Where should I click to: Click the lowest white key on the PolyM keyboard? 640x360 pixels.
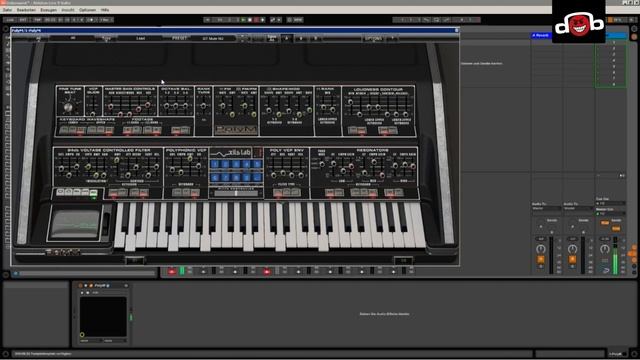pyautogui.click(x=119, y=225)
